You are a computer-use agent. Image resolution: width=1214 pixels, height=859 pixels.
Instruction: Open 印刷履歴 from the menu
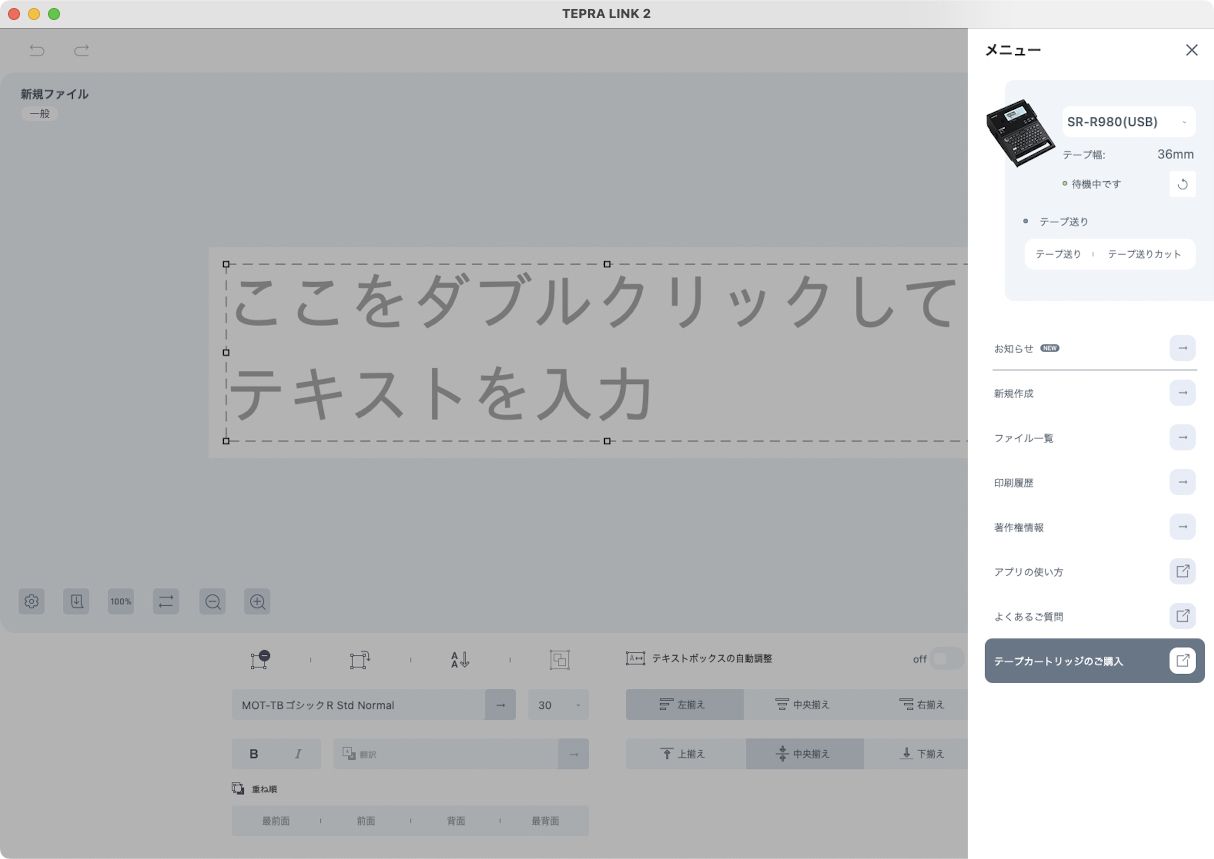1013,482
